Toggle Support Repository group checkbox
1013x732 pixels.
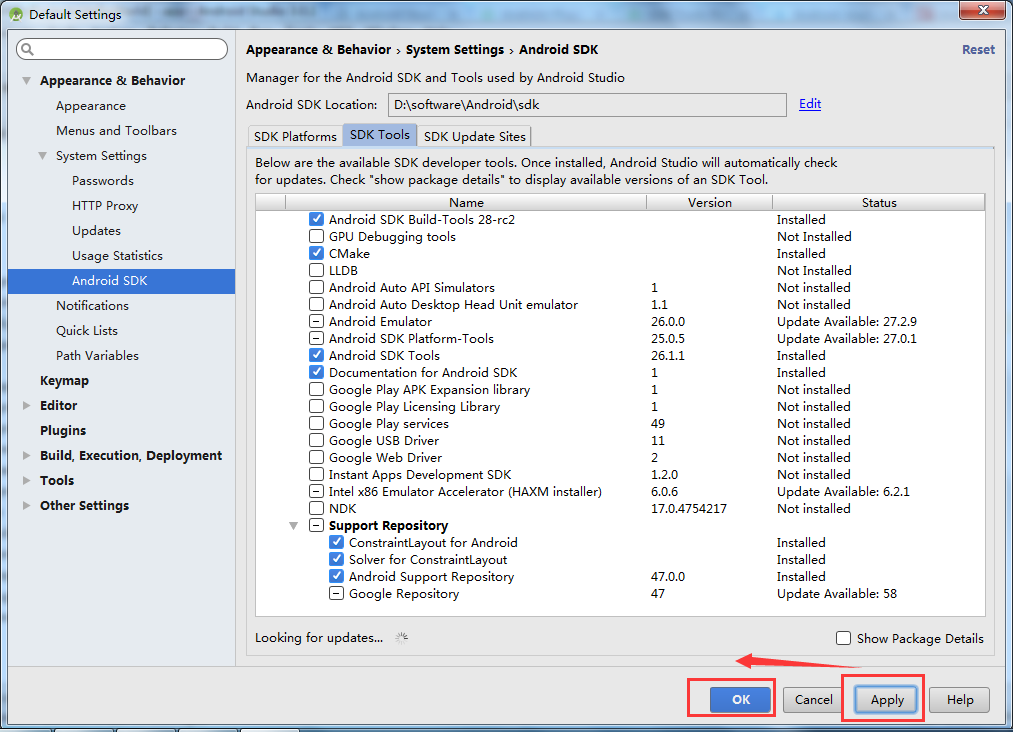[317, 525]
